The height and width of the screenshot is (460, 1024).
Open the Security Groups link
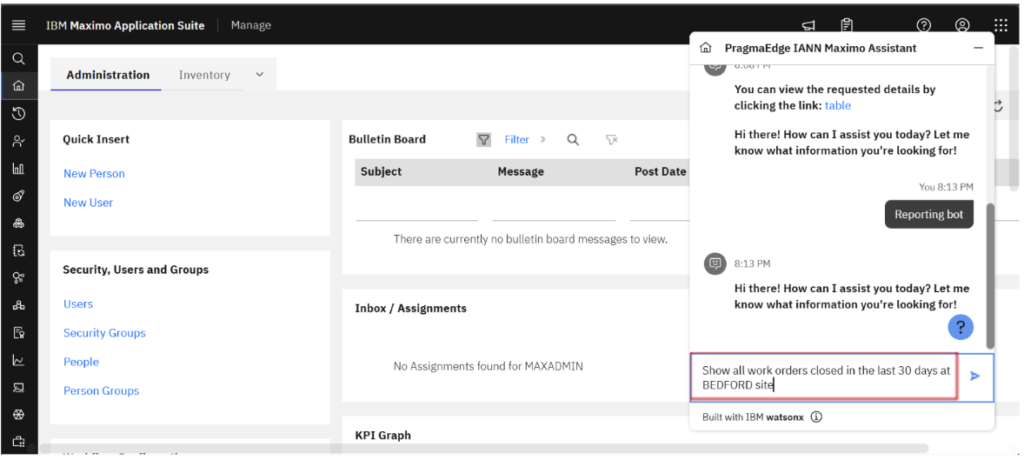point(104,333)
